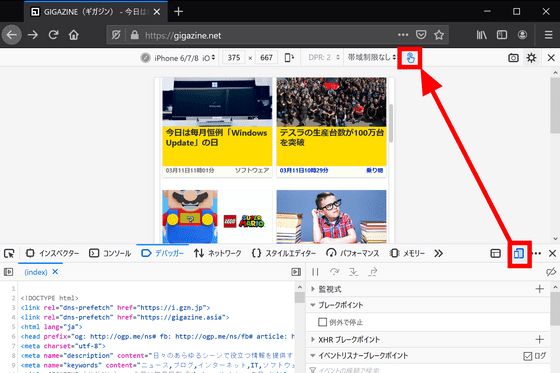This screenshot has height=373, width=560.
Task: Collapse the debugger right pane
Action: [x=296, y=272]
